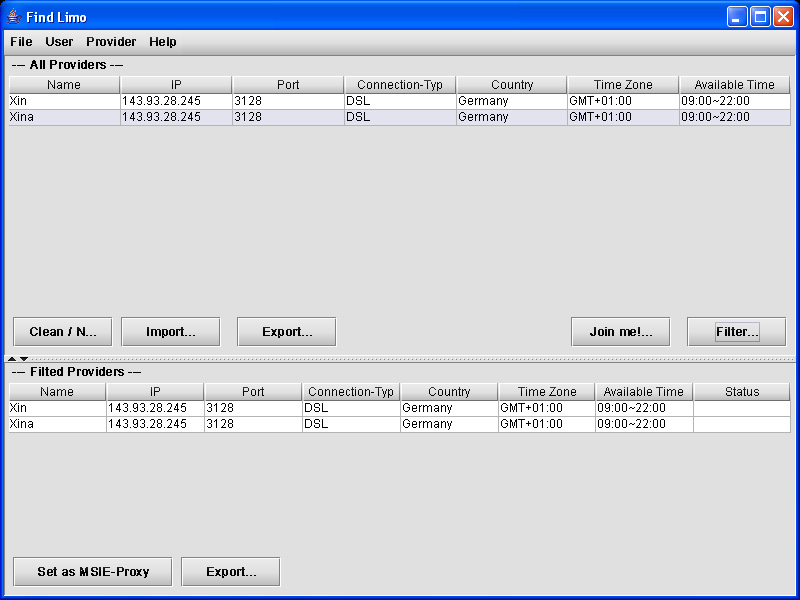Open the File menu
Viewport: 800px width, 600px height.
21,42
